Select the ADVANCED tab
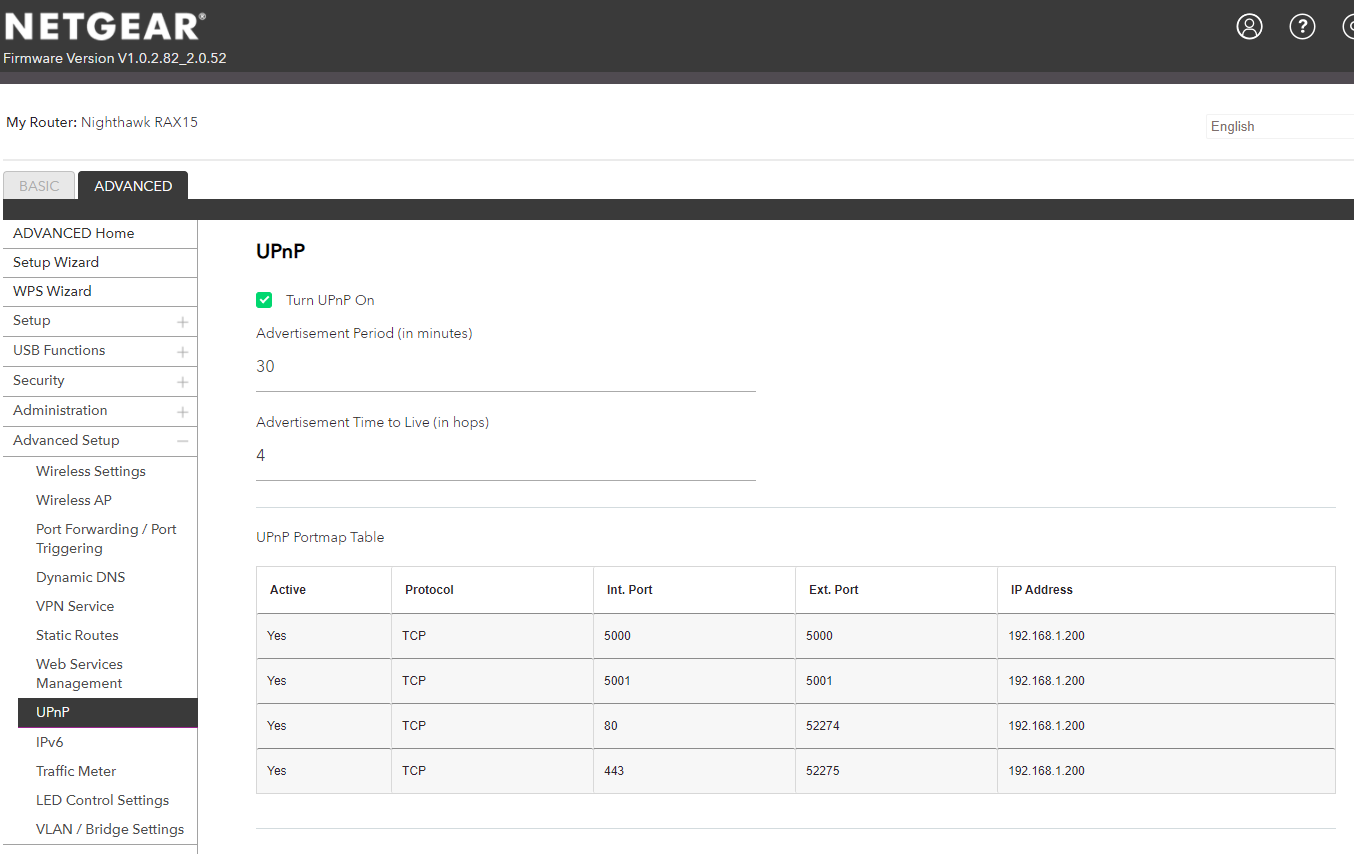Screen dimensions: 1354x854 click(133, 186)
